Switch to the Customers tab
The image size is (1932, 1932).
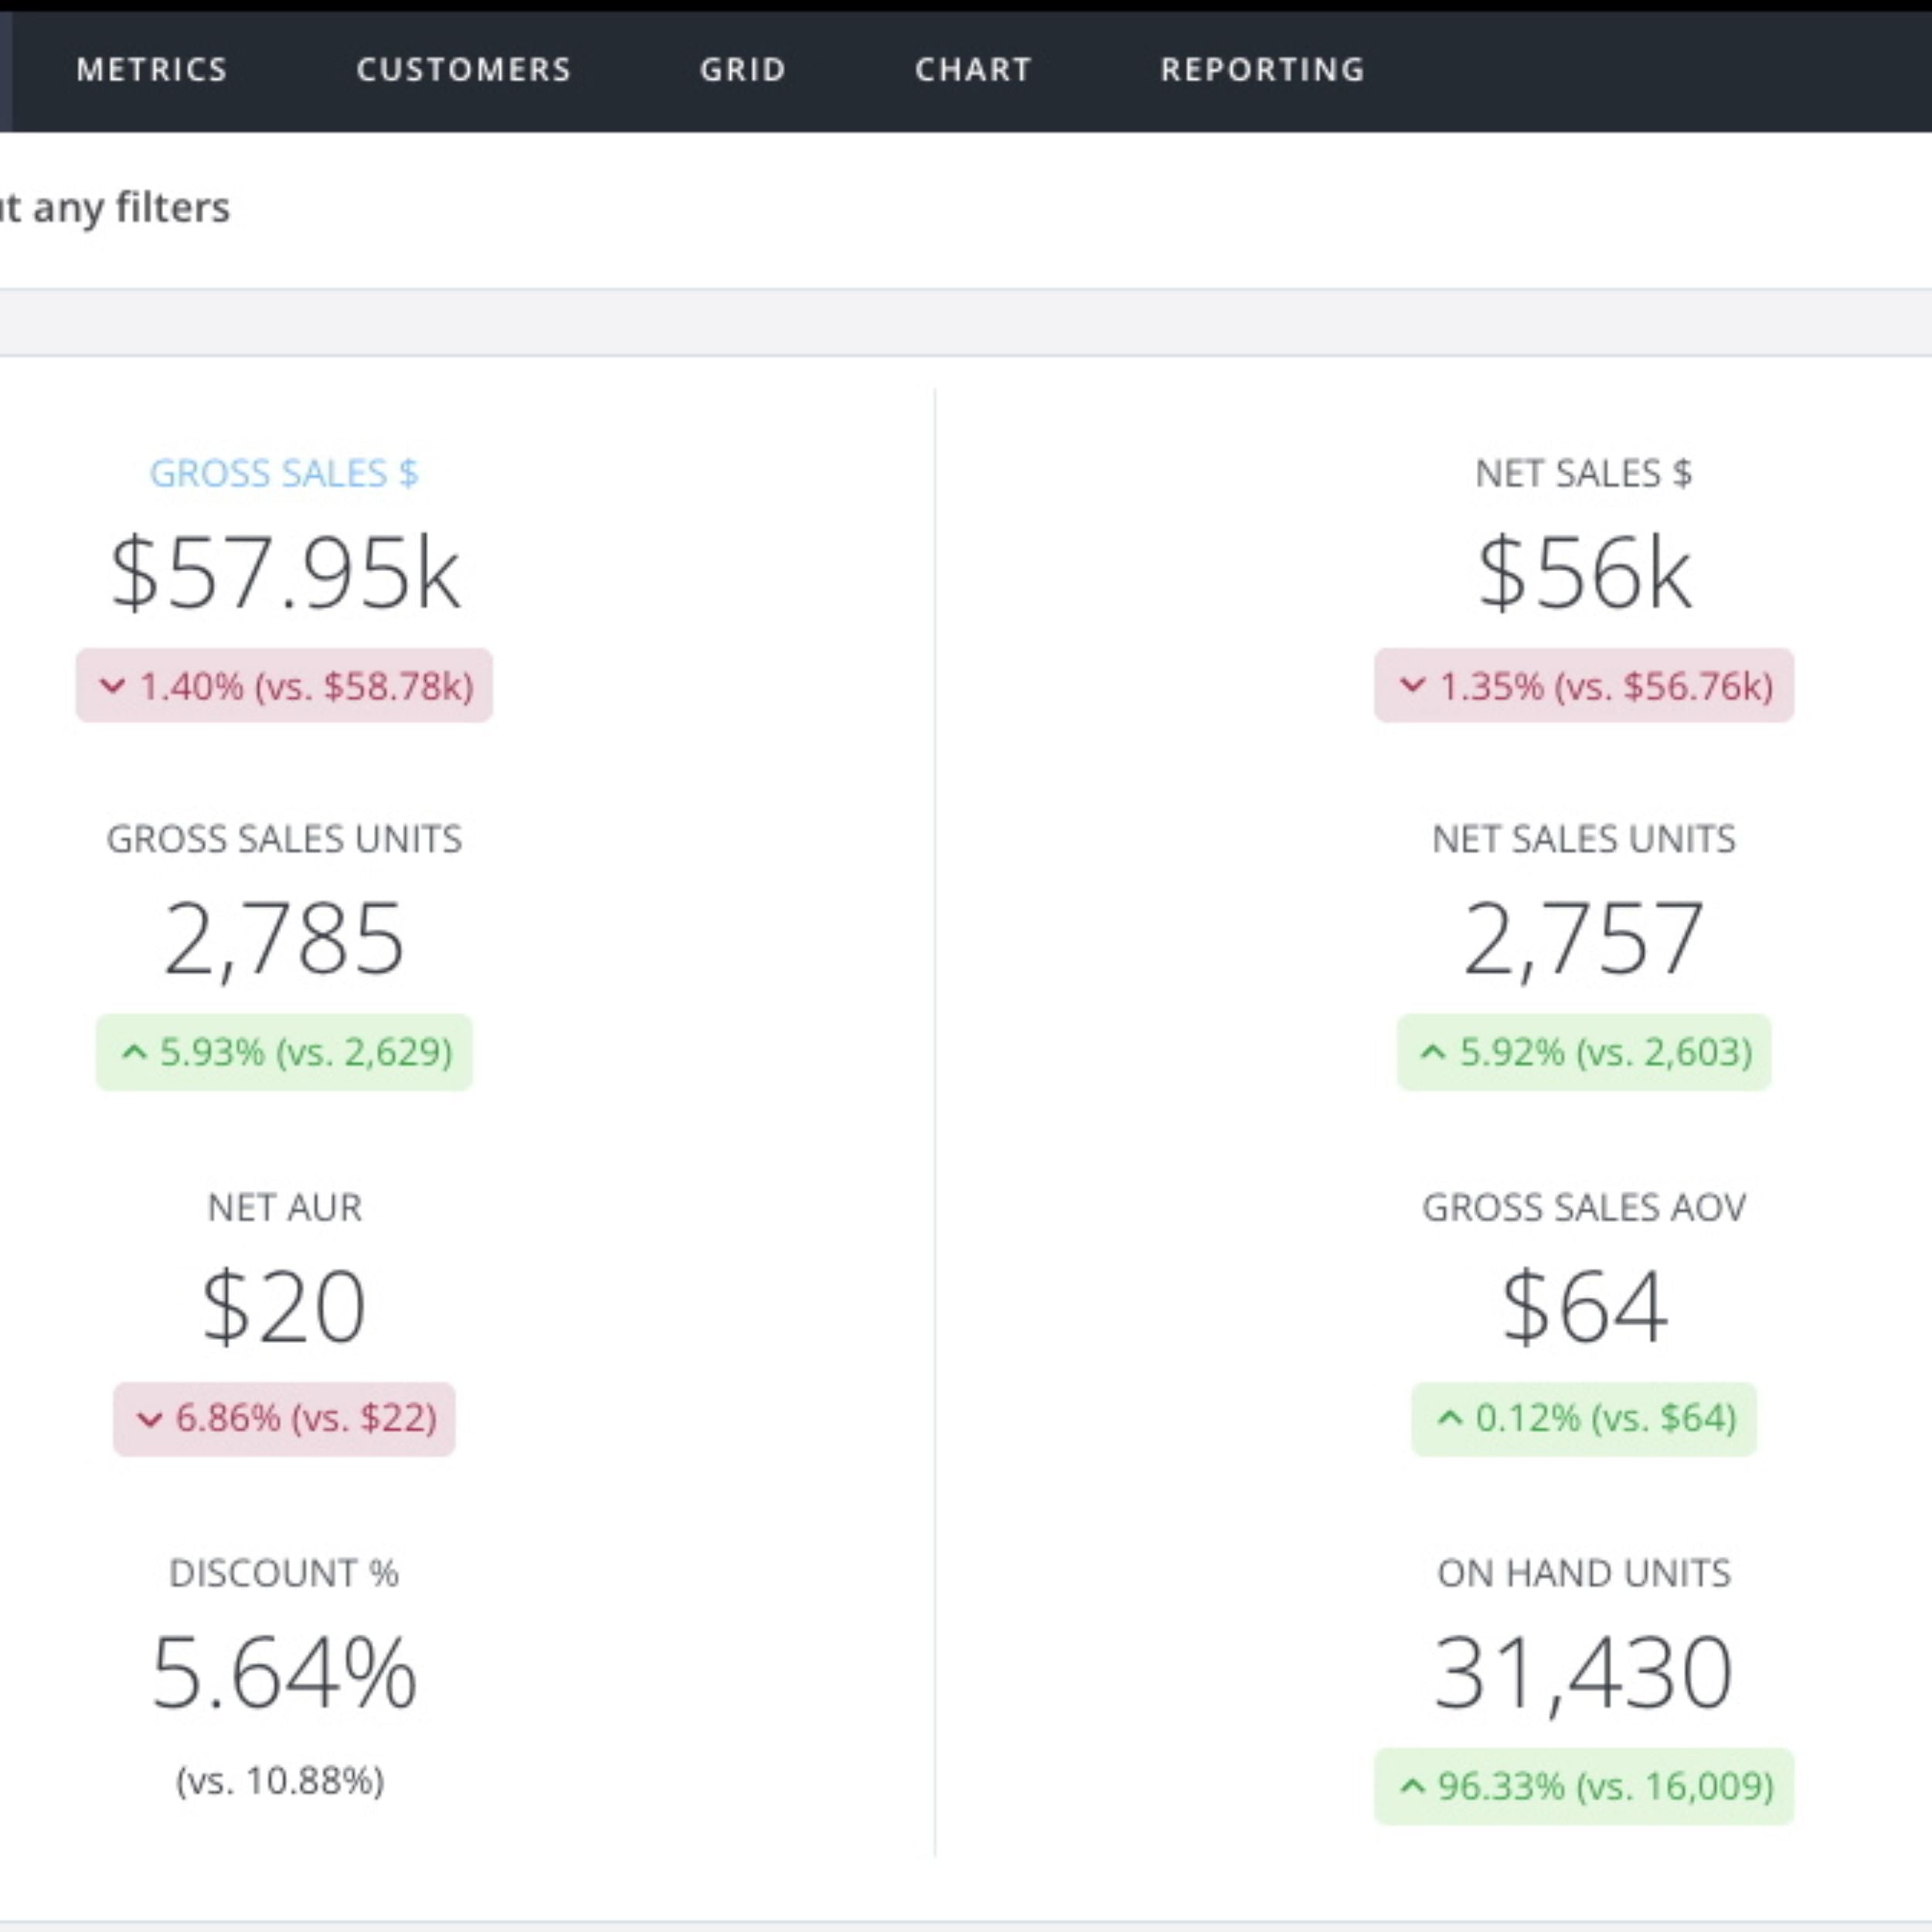click(463, 69)
